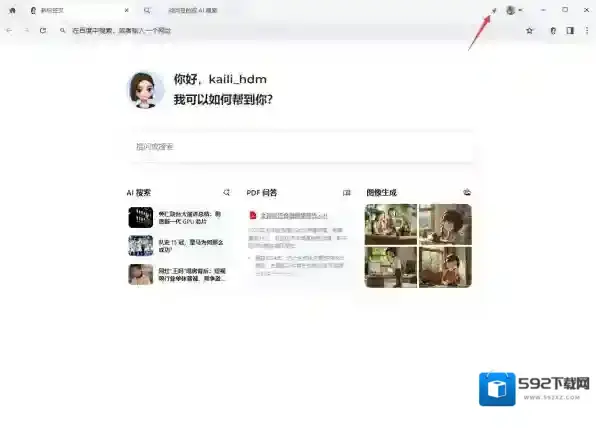Bookmark this page with the star icon

click(x=529, y=30)
